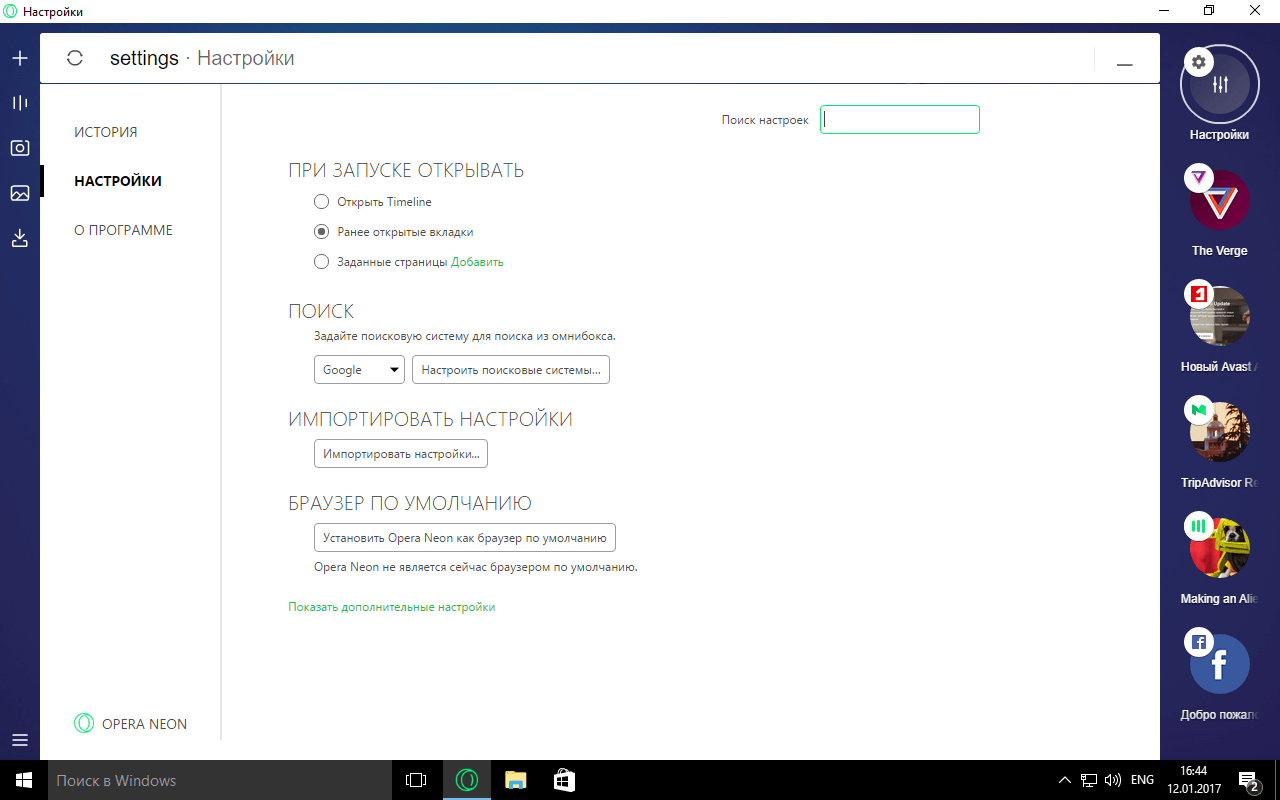The image size is (1280, 800).
Task: Click the volume icon in system tray
Action: [1113, 780]
